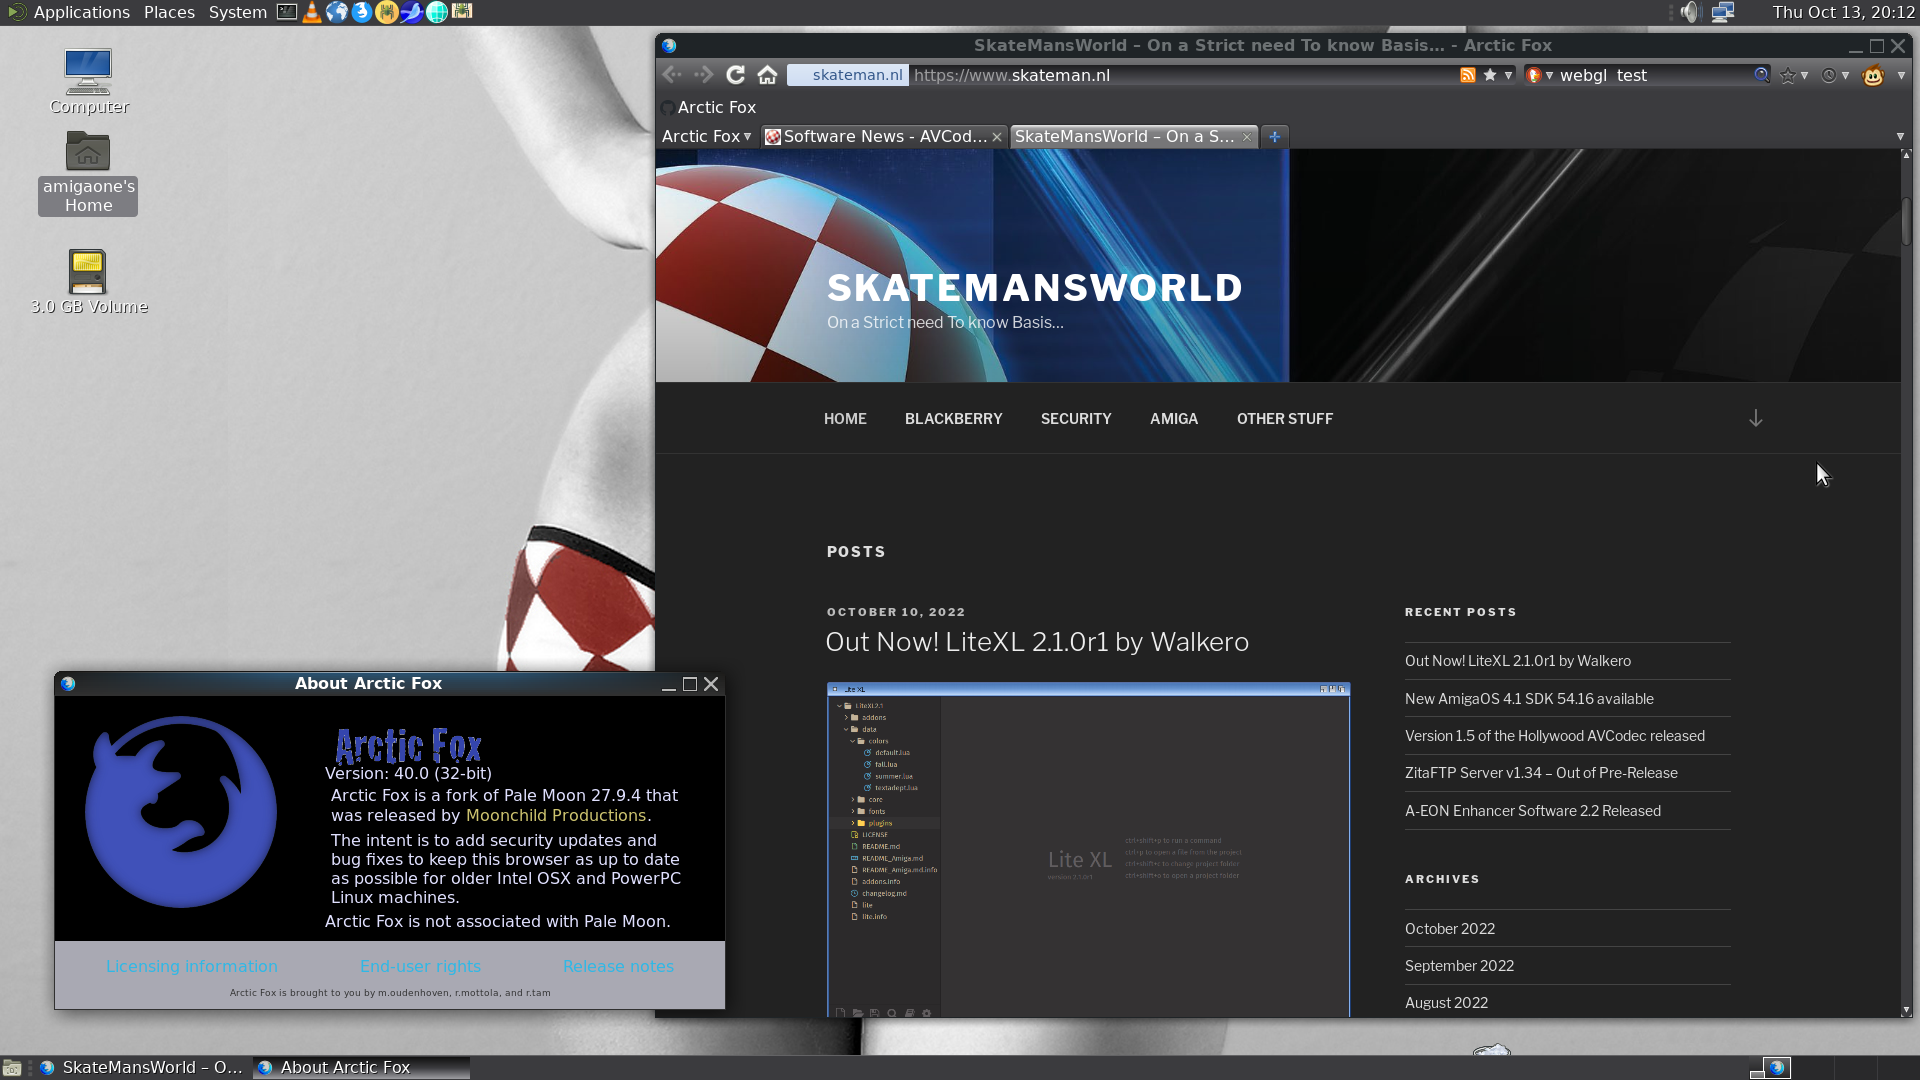Open the September 2022 archive link
This screenshot has width=1920, height=1080.
coord(1459,966)
